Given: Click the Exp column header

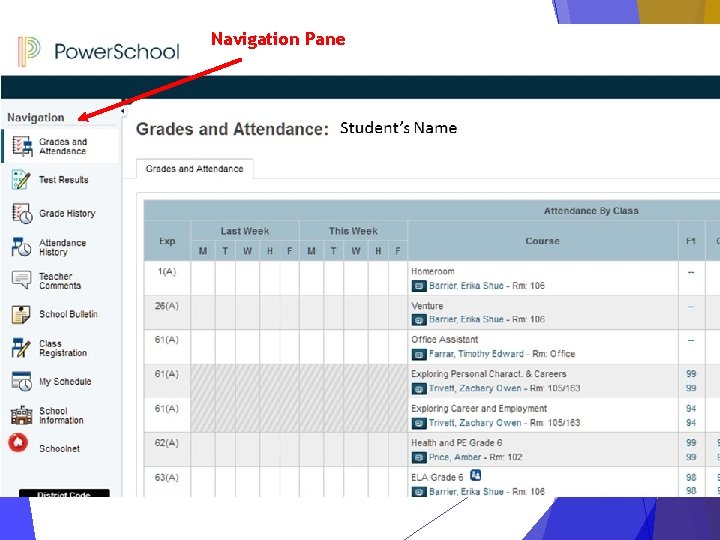Looking at the screenshot, I should (x=167, y=241).
